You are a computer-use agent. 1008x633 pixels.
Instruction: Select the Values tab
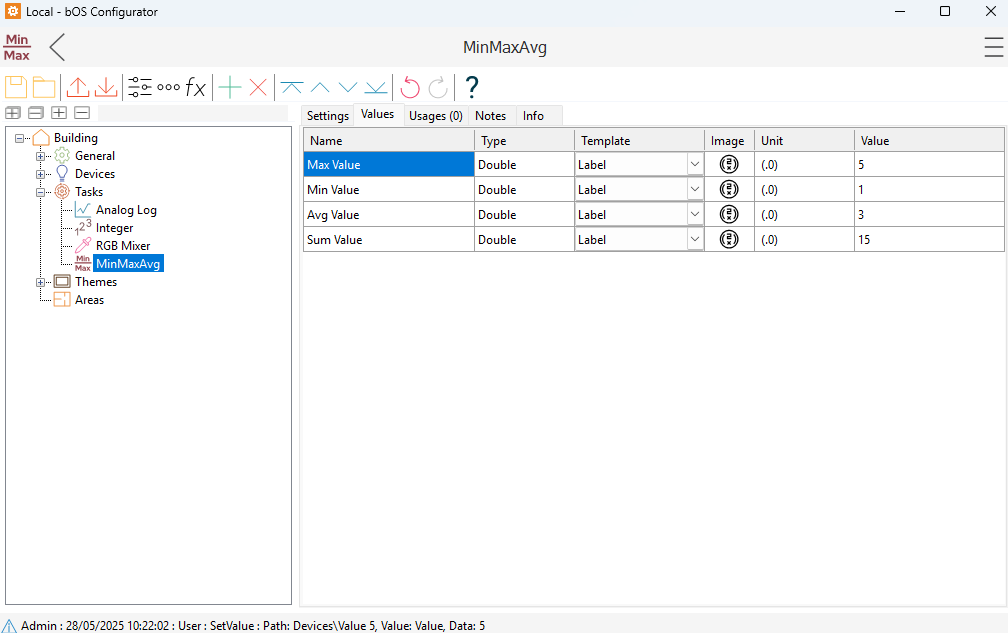click(377, 114)
